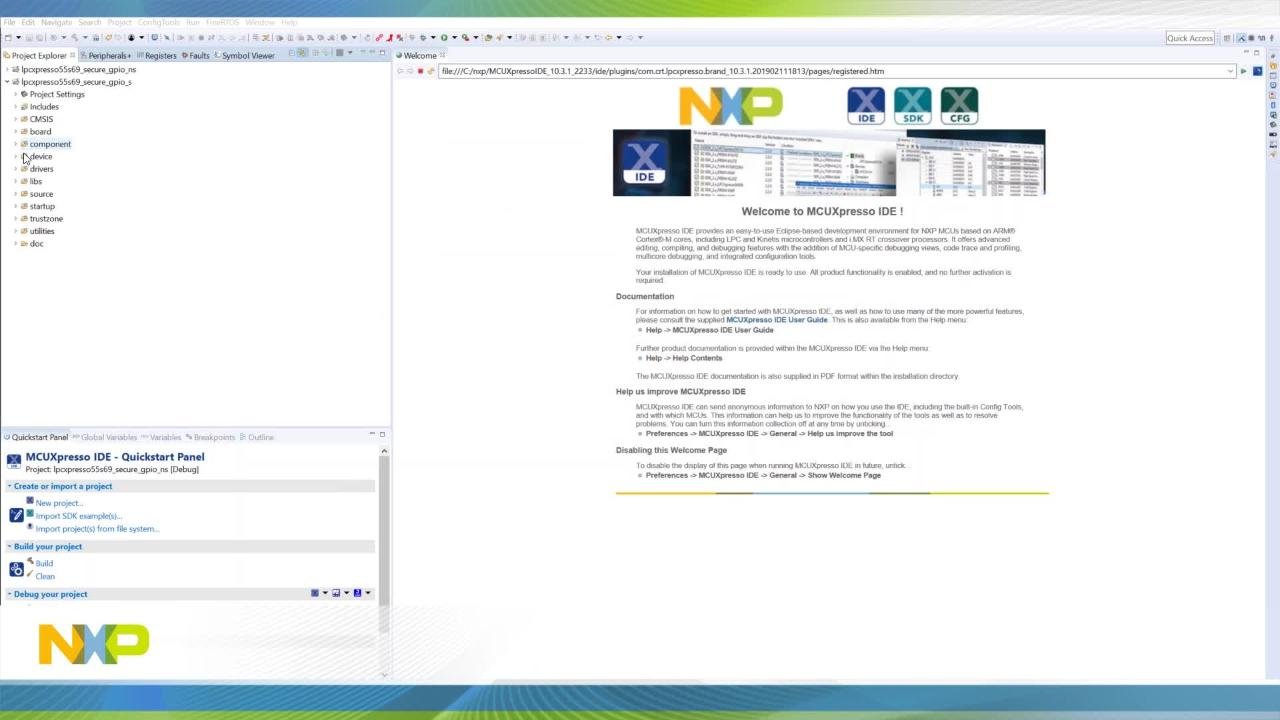1280x720 pixels.
Task: Select the utilities folder
Action: 42,231
